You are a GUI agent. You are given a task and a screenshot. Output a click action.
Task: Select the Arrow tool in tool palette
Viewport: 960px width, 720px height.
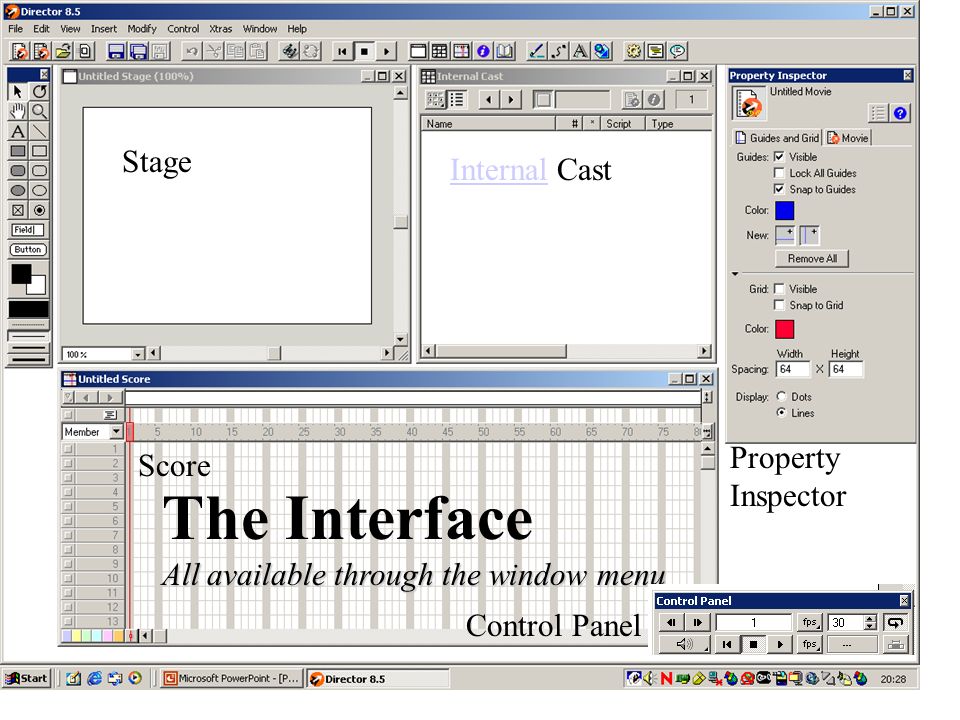tap(18, 92)
